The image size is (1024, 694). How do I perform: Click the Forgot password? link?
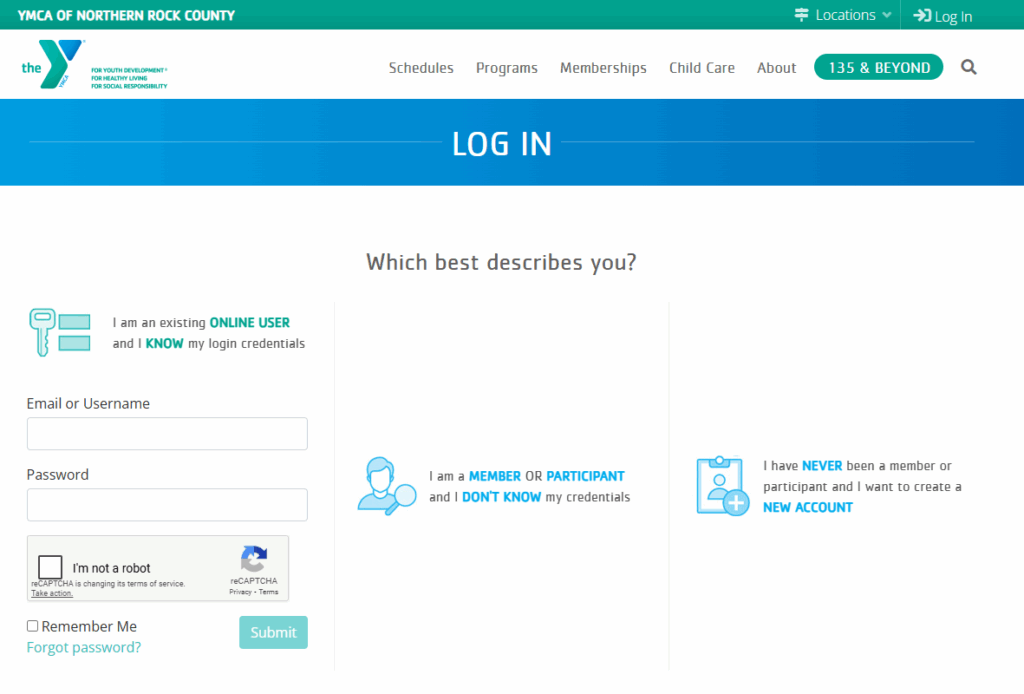pos(84,647)
